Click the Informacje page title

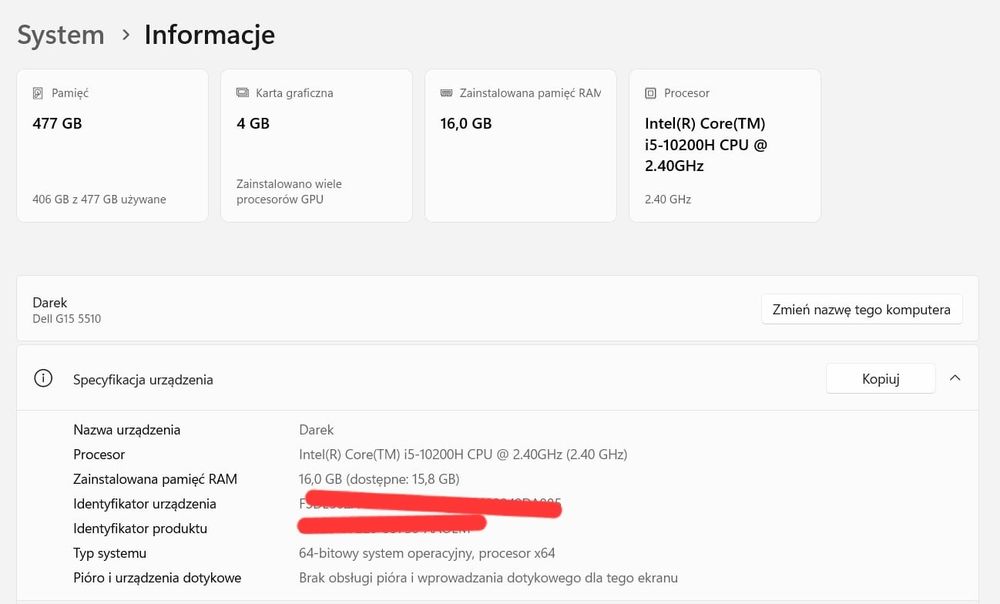pos(209,35)
